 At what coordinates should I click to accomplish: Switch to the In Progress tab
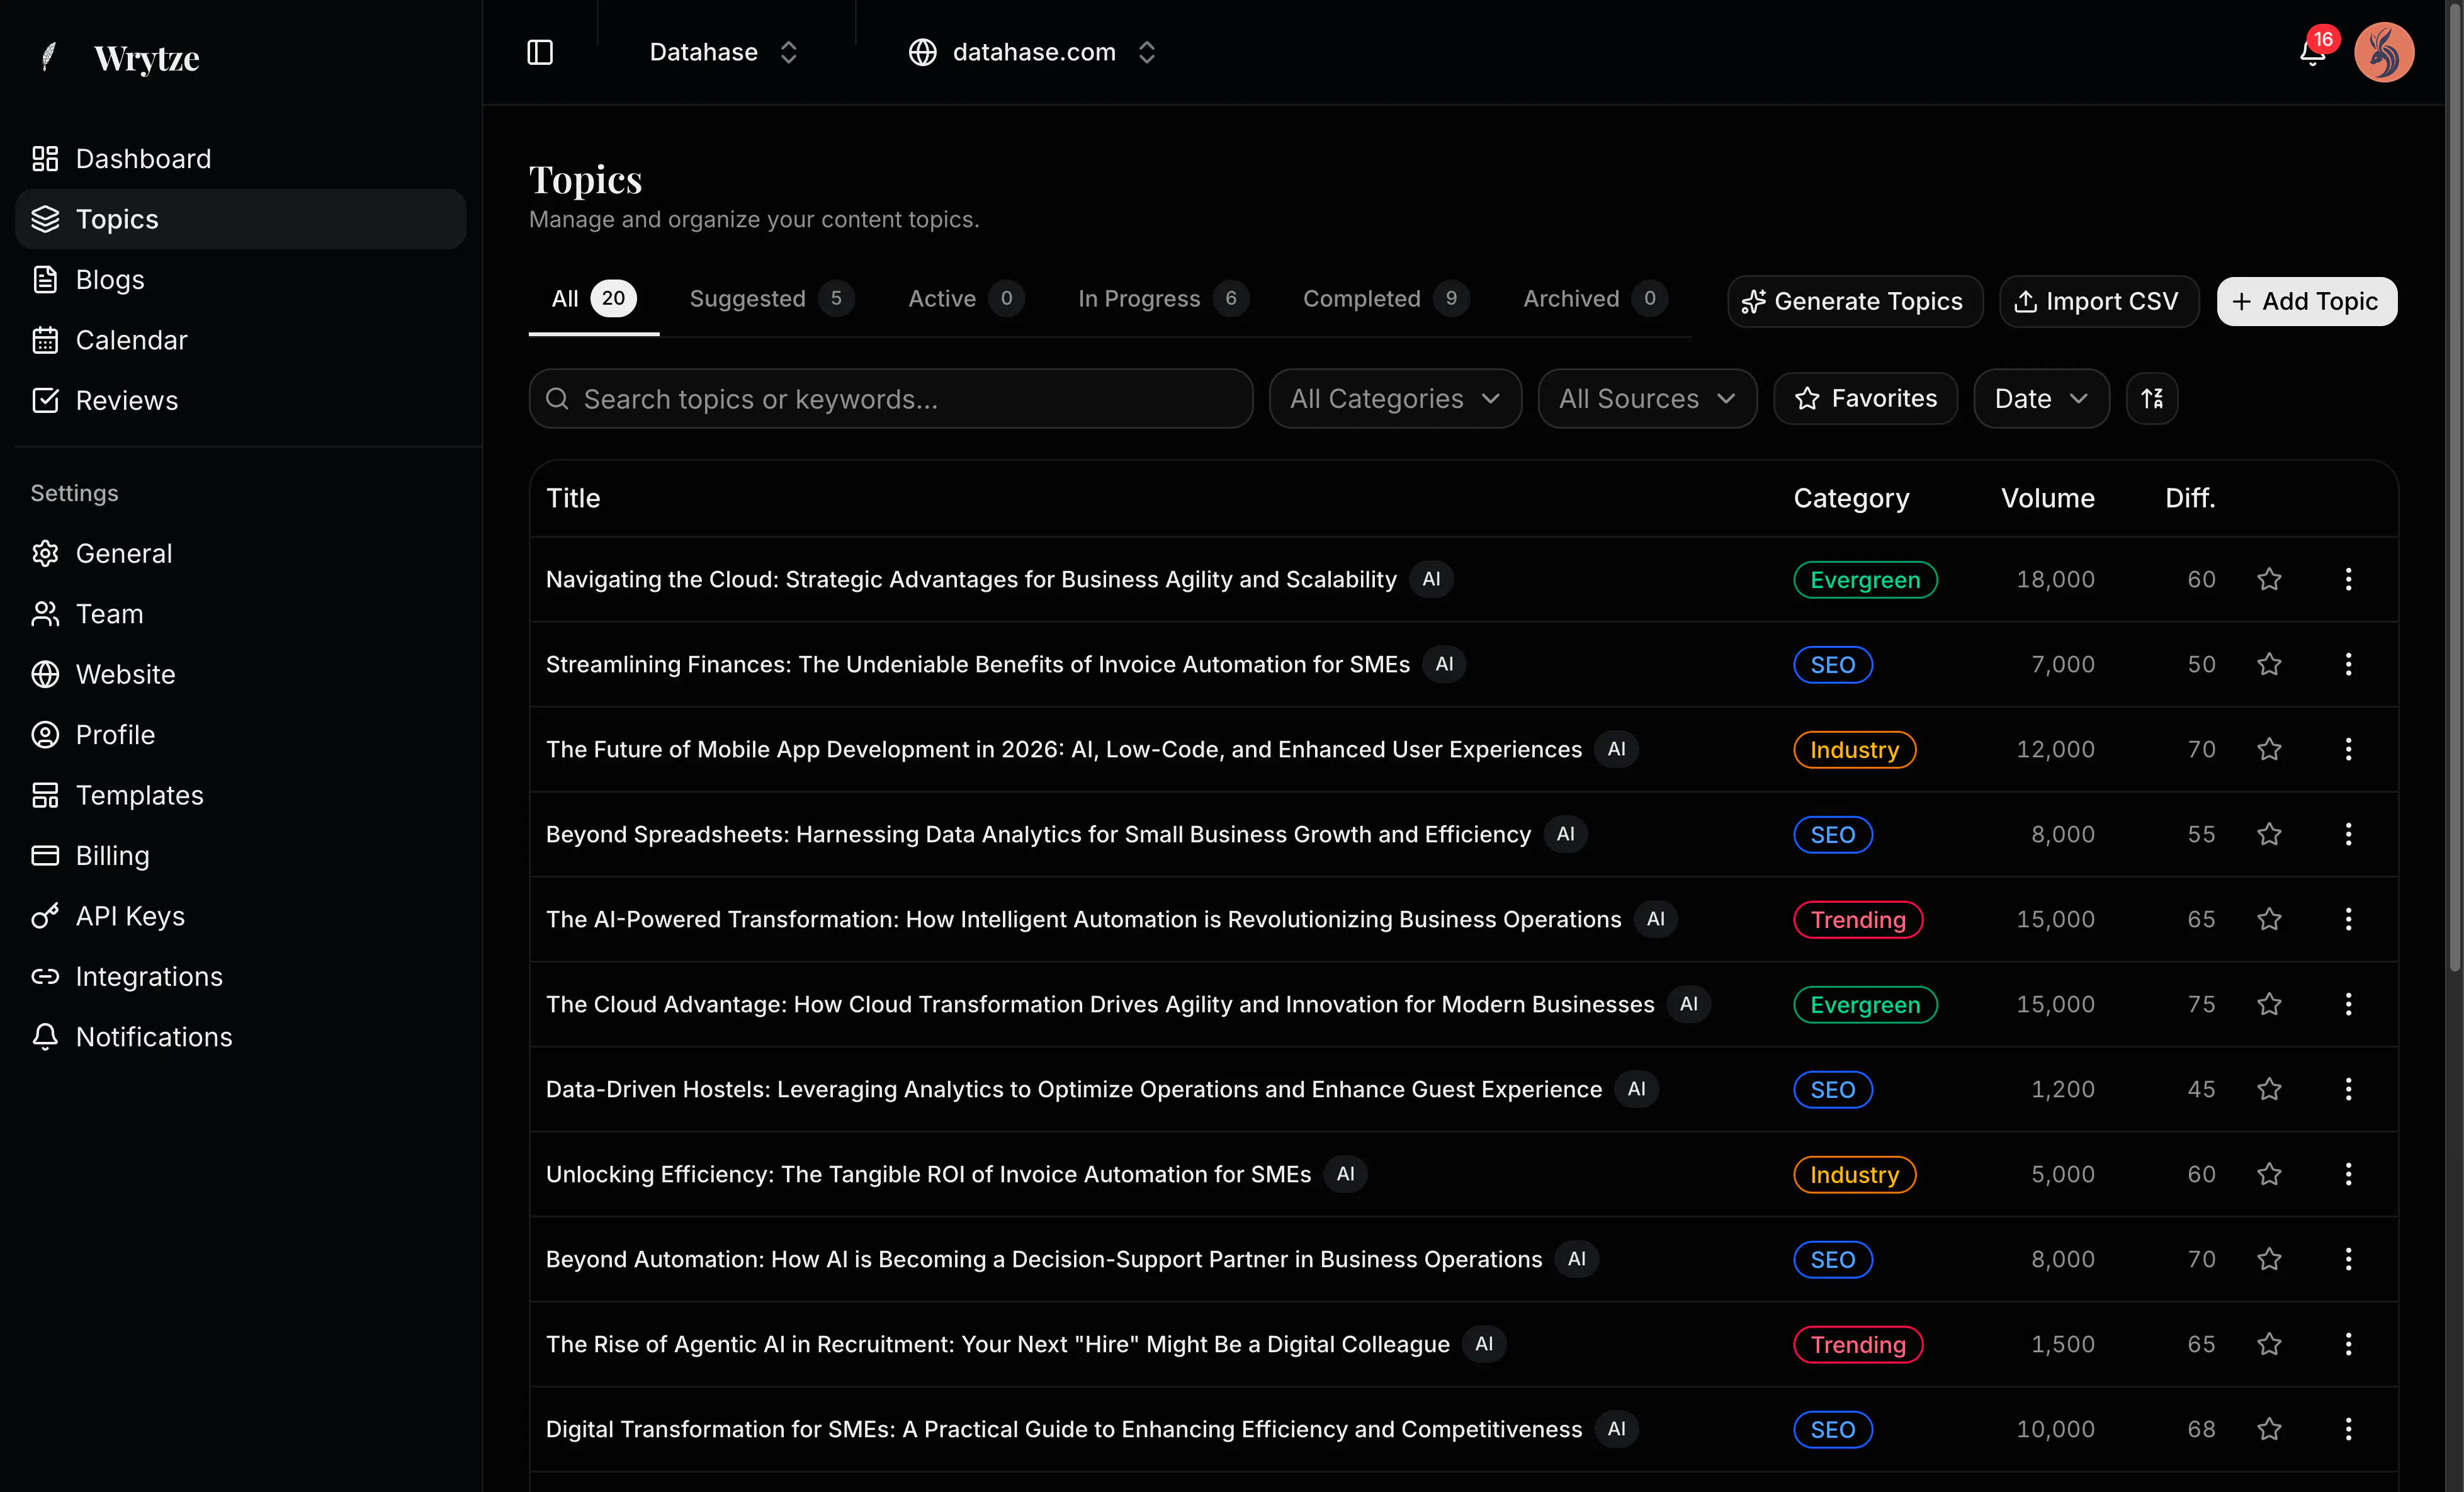pyautogui.click(x=1163, y=299)
